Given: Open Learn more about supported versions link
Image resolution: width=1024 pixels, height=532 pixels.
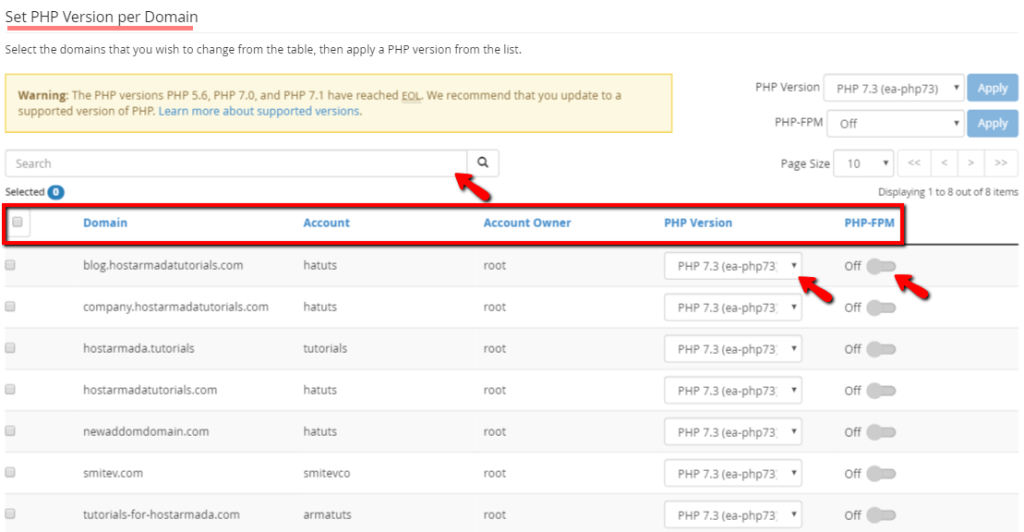Looking at the screenshot, I should click(259, 111).
